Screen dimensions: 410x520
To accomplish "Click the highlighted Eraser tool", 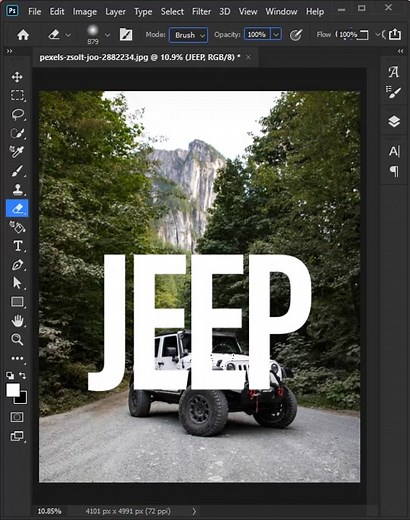I will pyautogui.click(x=17, y=208).
